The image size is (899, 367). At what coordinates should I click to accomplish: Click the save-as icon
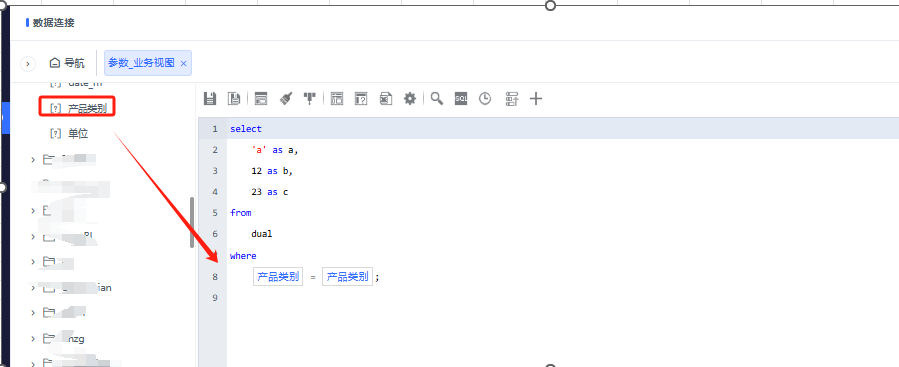pyautogui.click(x=234, y=99)
